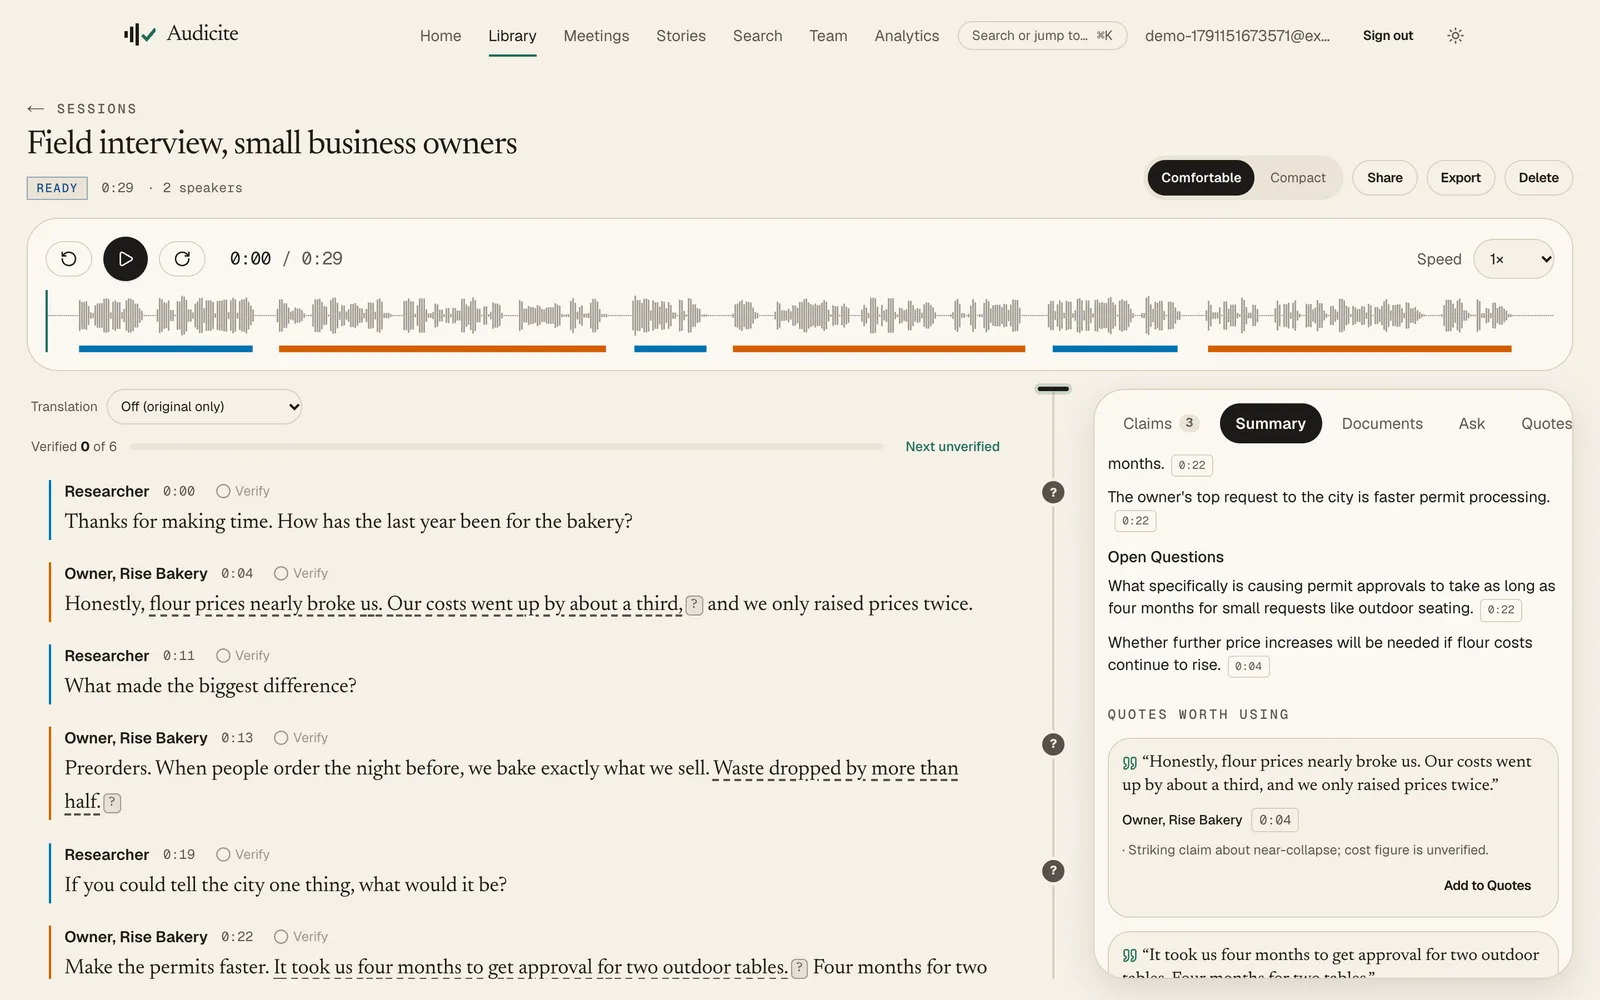Open the question mark marker beside Researcher 0:00
The height and width of the screenshot is (1000, 1600).
tap(1053, 492)
